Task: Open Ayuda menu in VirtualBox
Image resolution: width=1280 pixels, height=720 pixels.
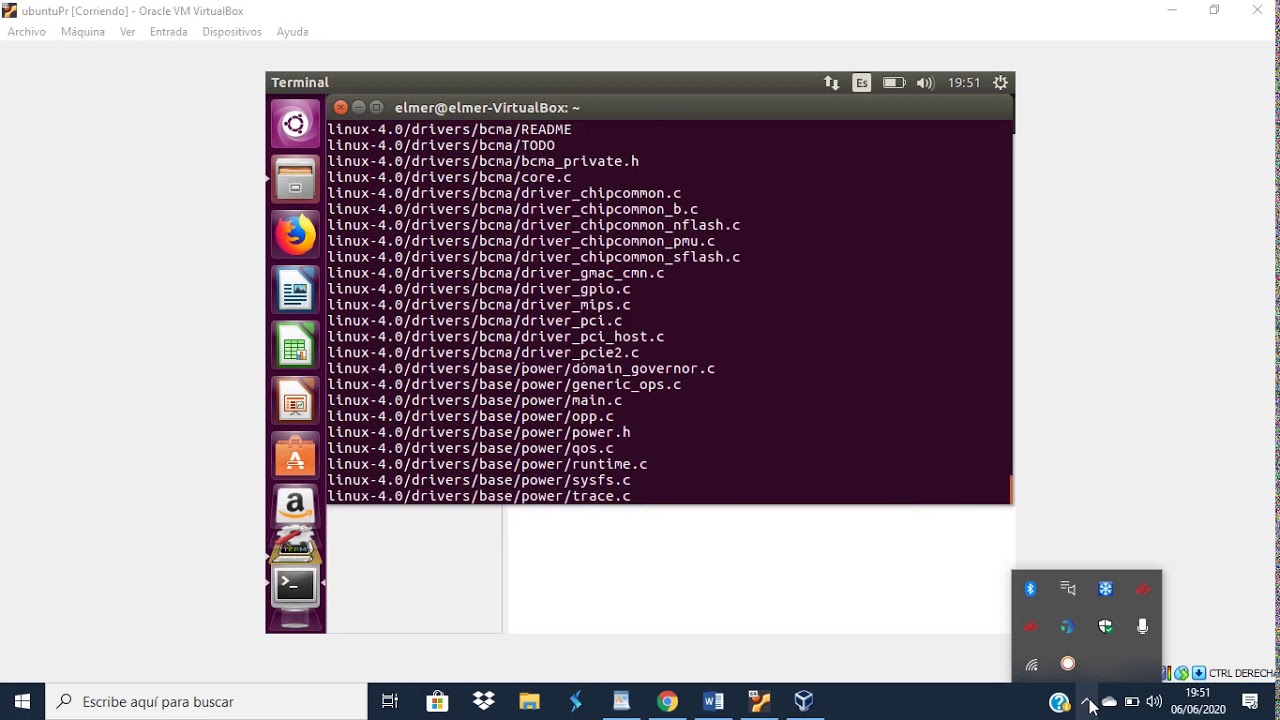Action: pos(292,32)
